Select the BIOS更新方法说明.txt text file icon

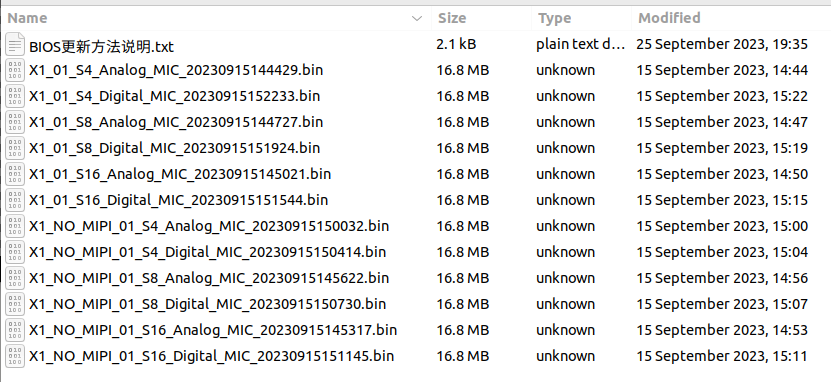click(x=15, y=45)
